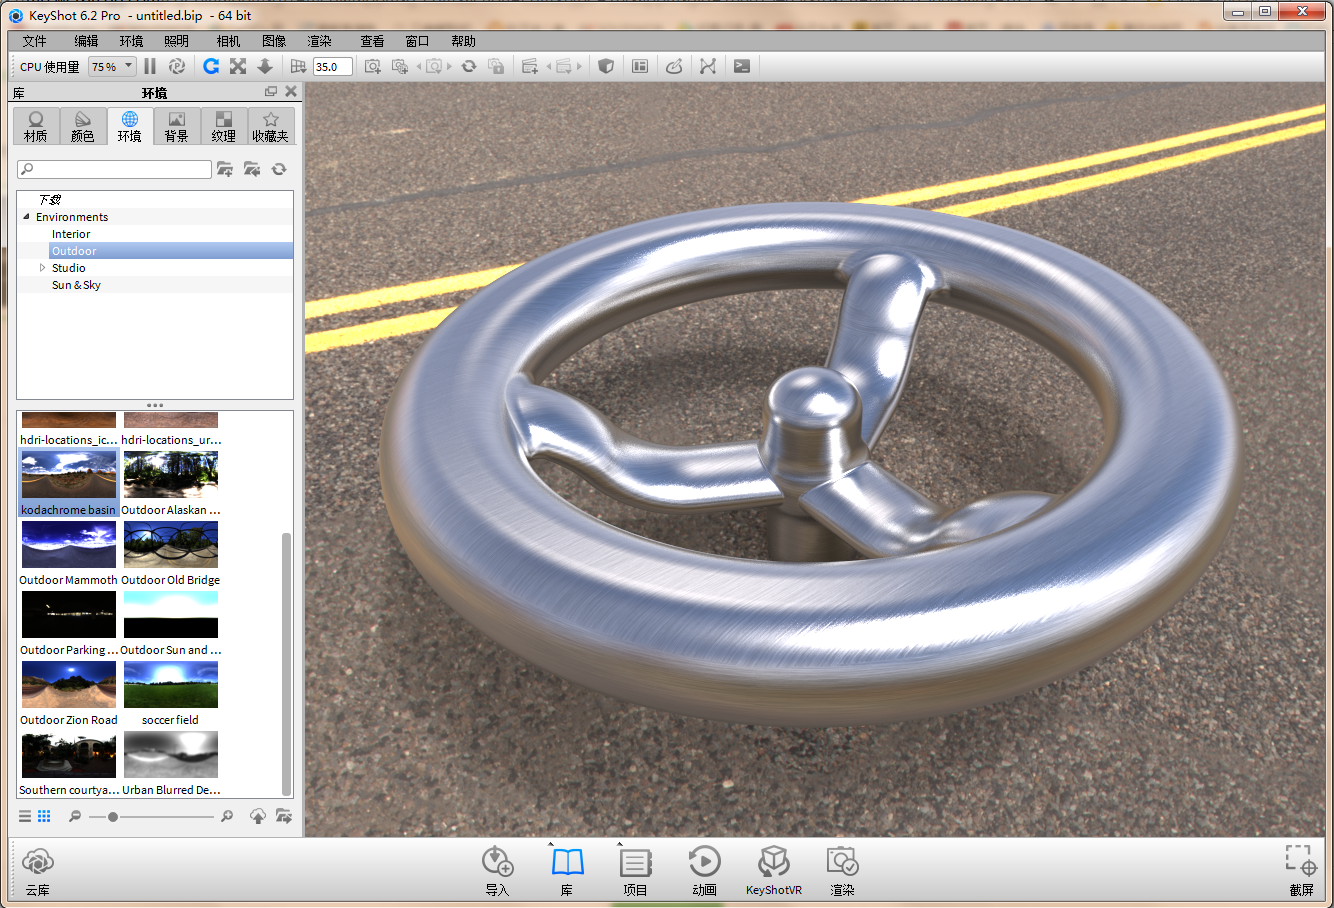Open the 云库 cloud library

point(38,870)
